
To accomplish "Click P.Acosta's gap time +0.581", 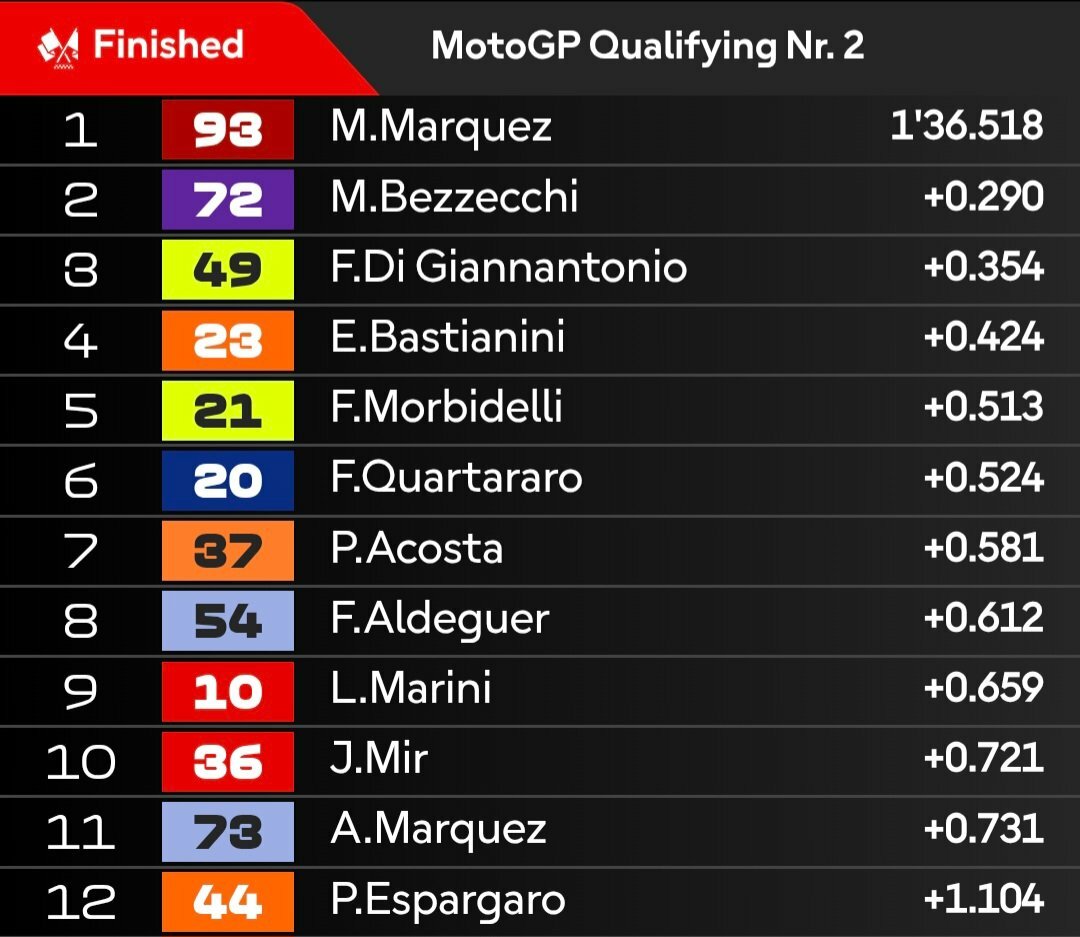I will point(984,548).
